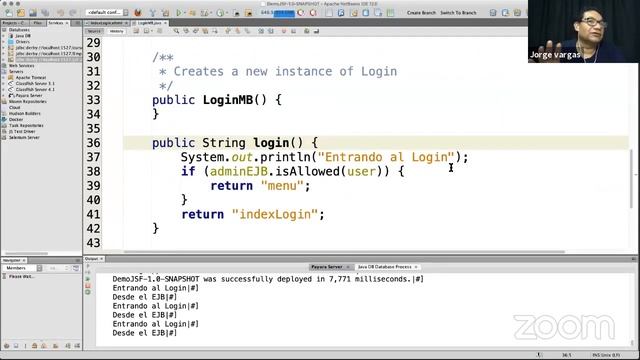
Task: Open the LoginMB.java editor tab
Action: (x=149, y=23)
